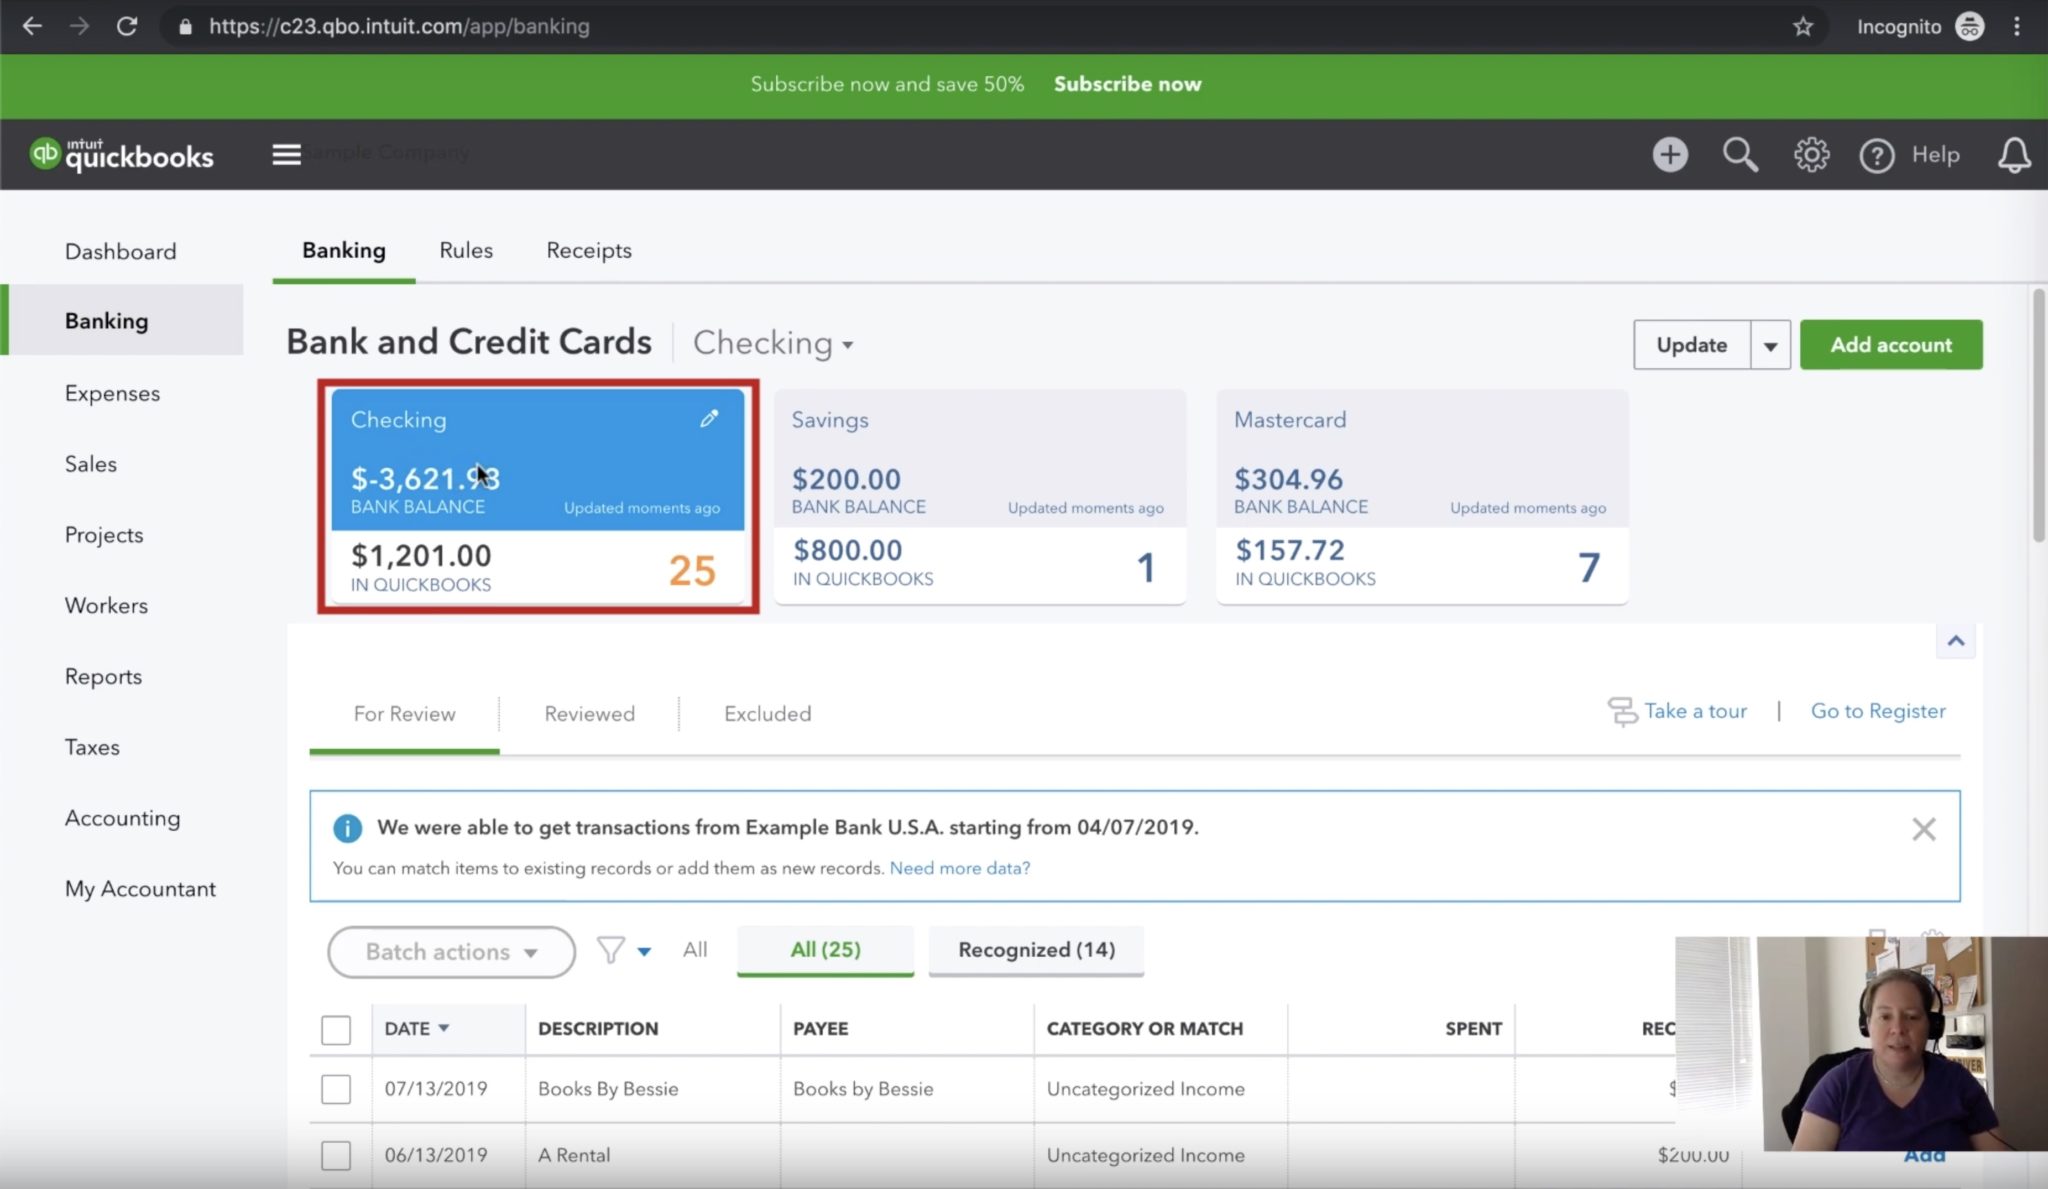Screen dimensions: 2048x1189
Task: Check the box for Books By Bessie row
Action: [336, 1089]
